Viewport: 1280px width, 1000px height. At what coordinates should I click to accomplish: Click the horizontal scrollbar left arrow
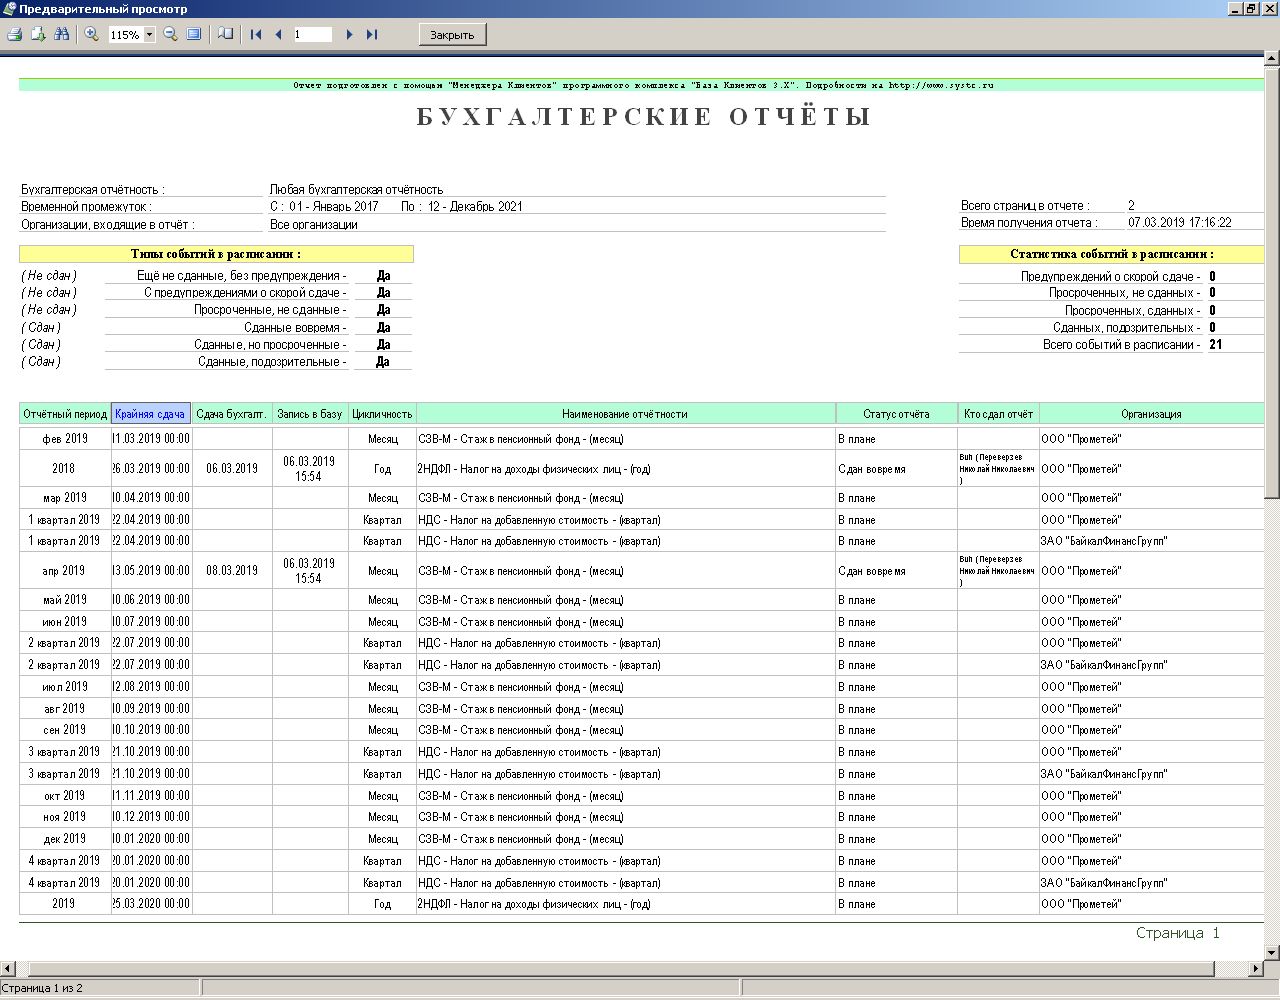(x=8, y=969)
